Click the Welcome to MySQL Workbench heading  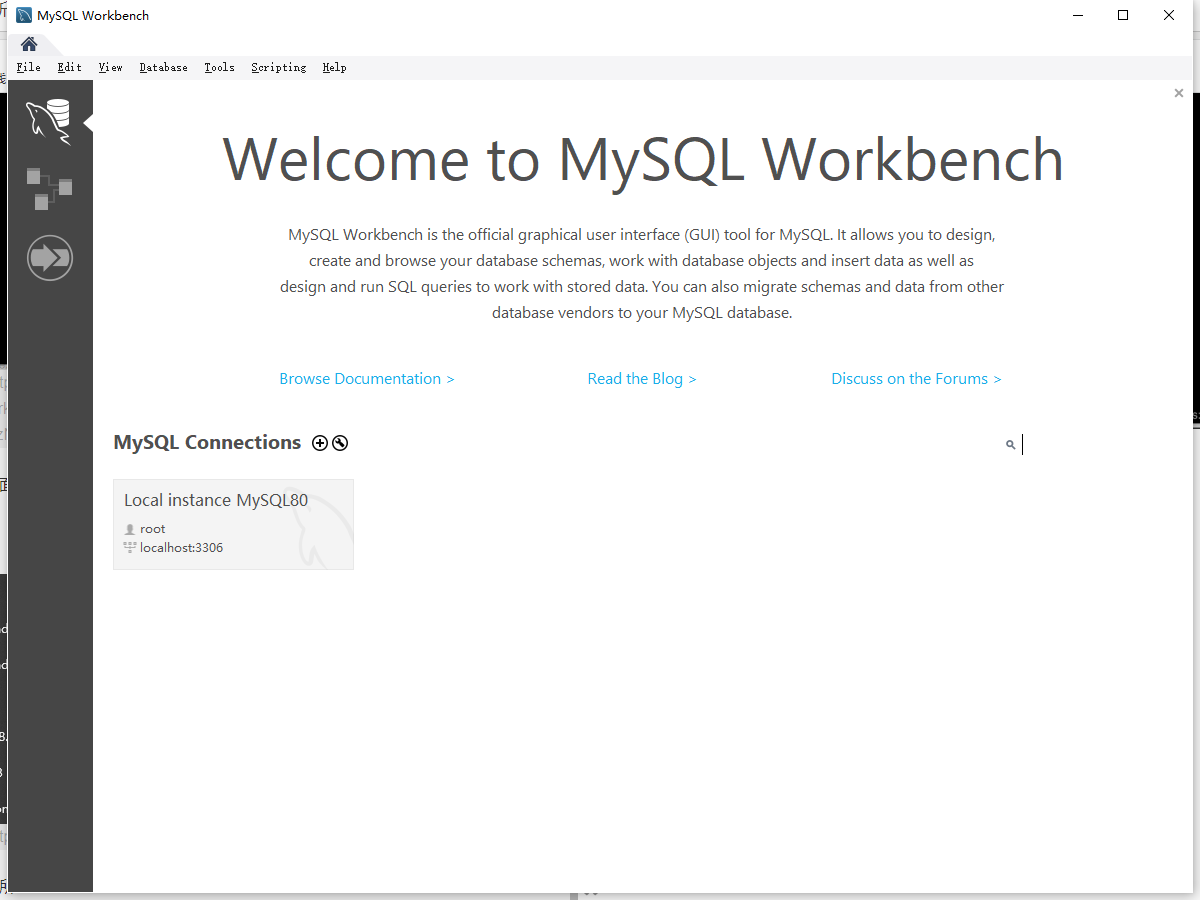tap(643, 159)
